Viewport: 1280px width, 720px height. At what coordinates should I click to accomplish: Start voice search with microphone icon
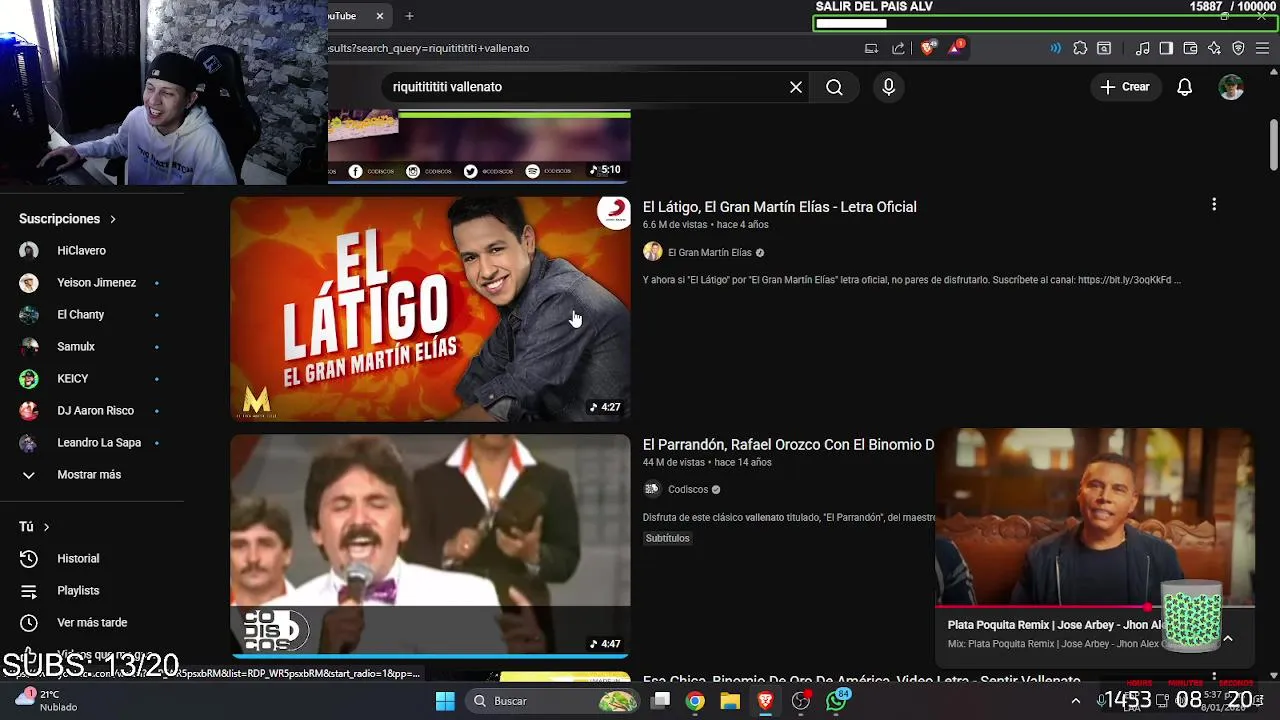click(x=888, y=87)
